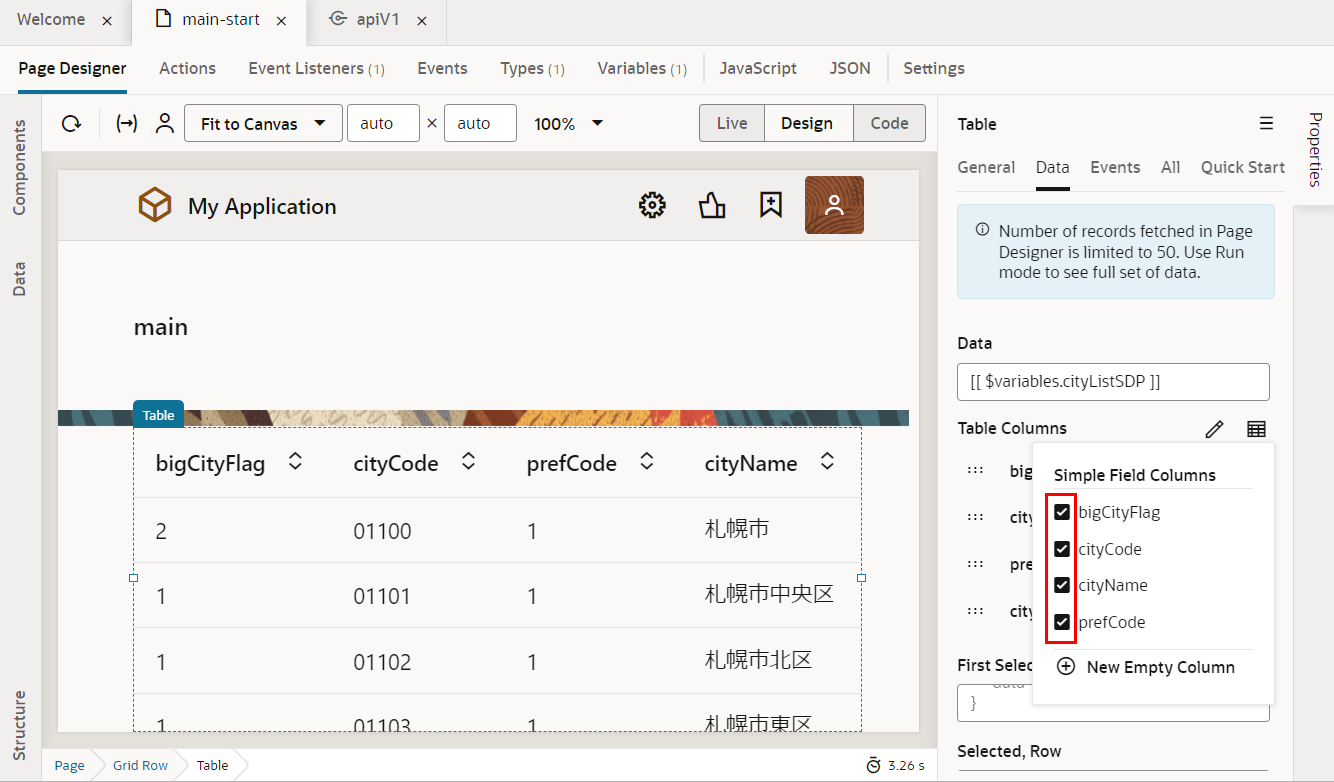Open the Fit to Canvas dropdown
Image resolution: width=1334 pixels, height=782 pixels.
pos(263,124)
